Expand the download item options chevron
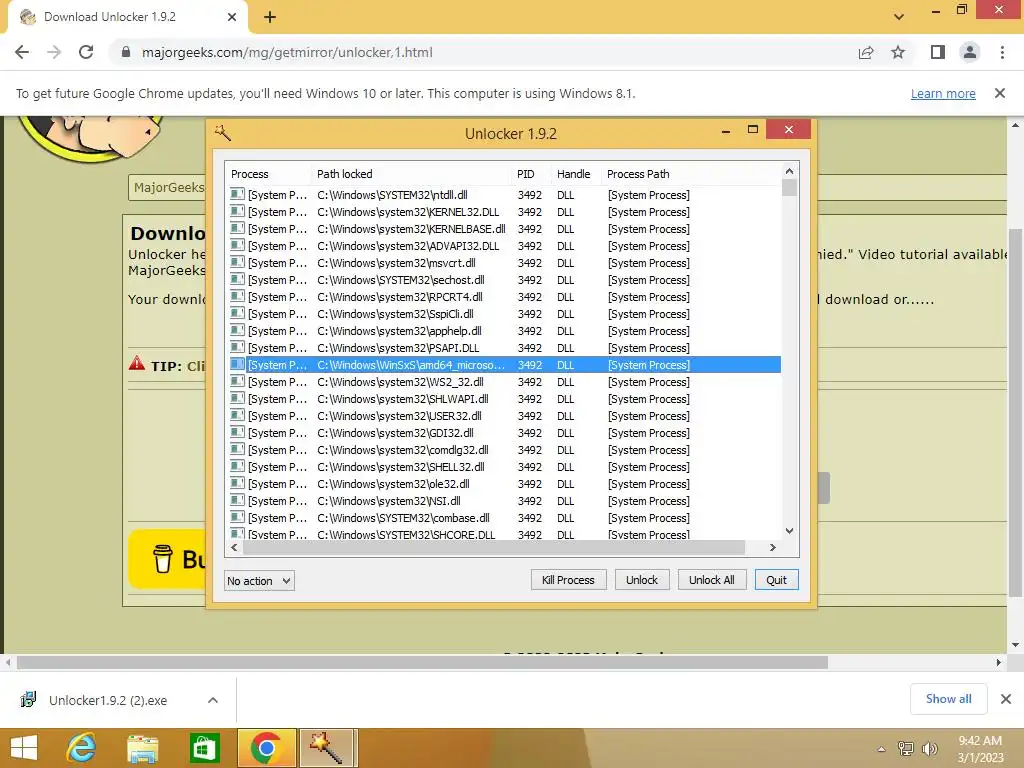The image size is (1024, 768). click(213, 700)
